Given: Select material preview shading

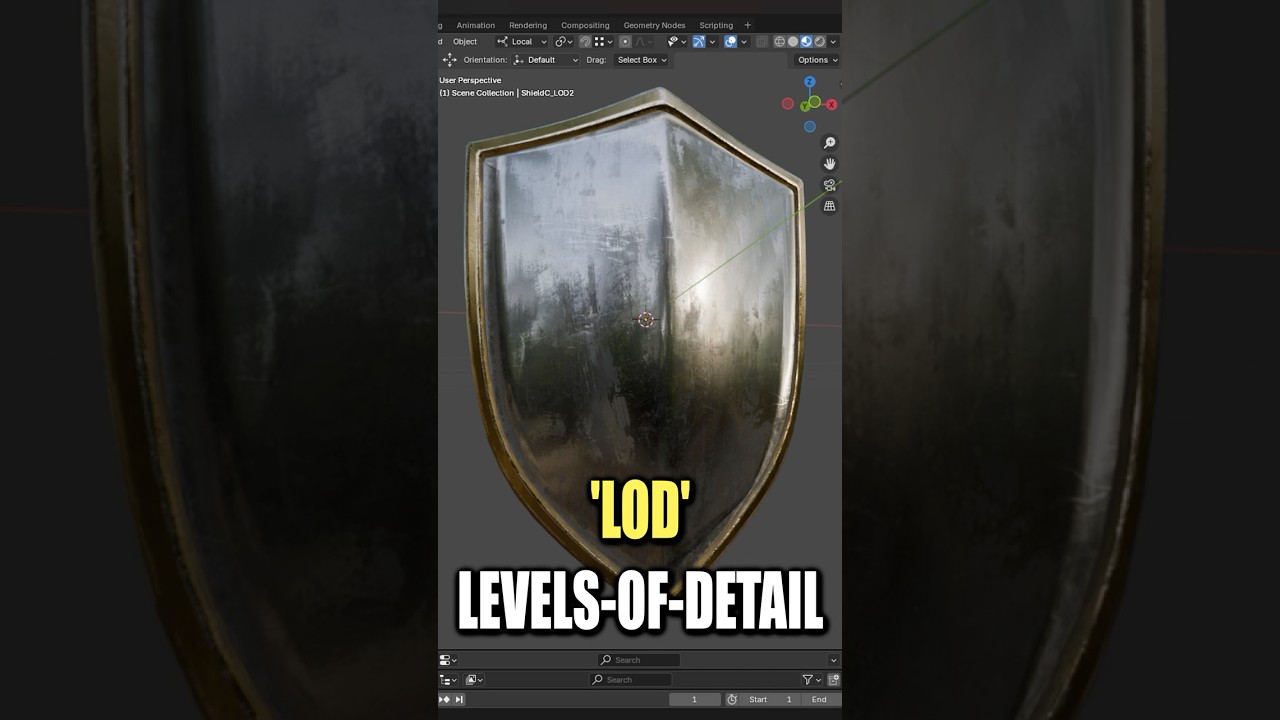Looking at the screenshot, I should point(806,41).
